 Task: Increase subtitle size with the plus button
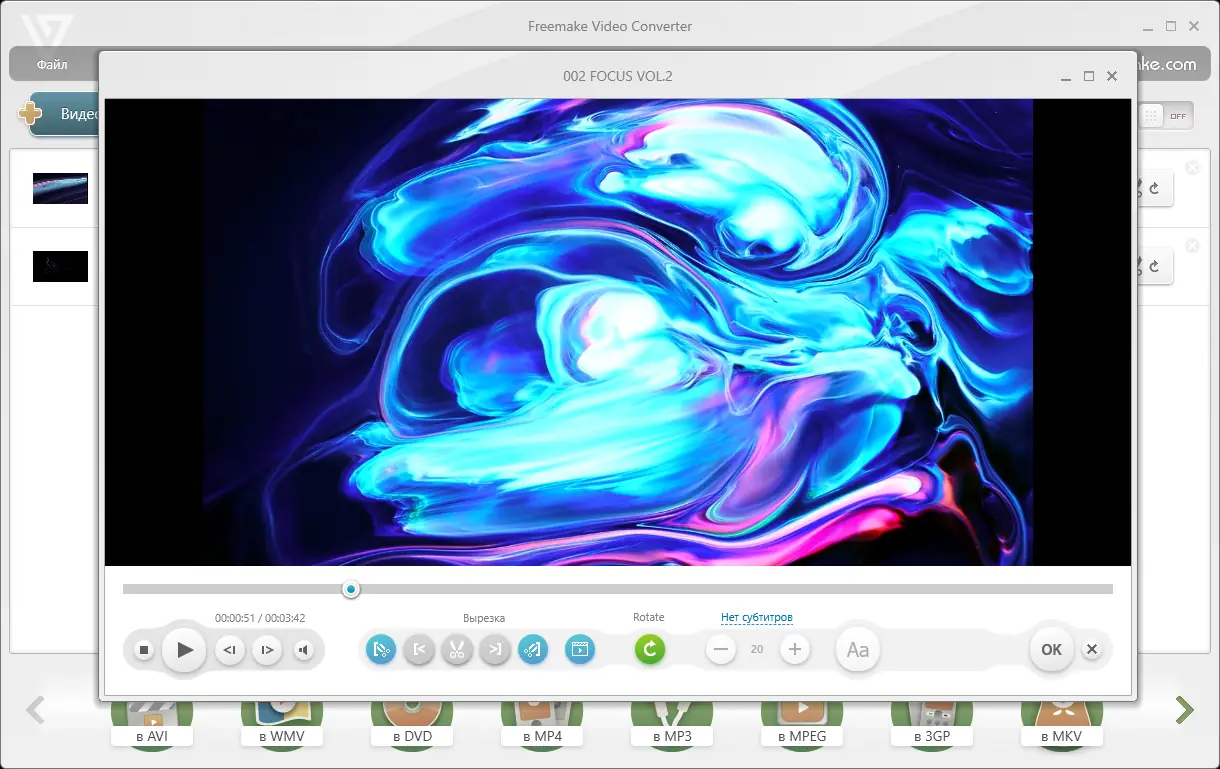pyautogui.click(x=795, y=650)
